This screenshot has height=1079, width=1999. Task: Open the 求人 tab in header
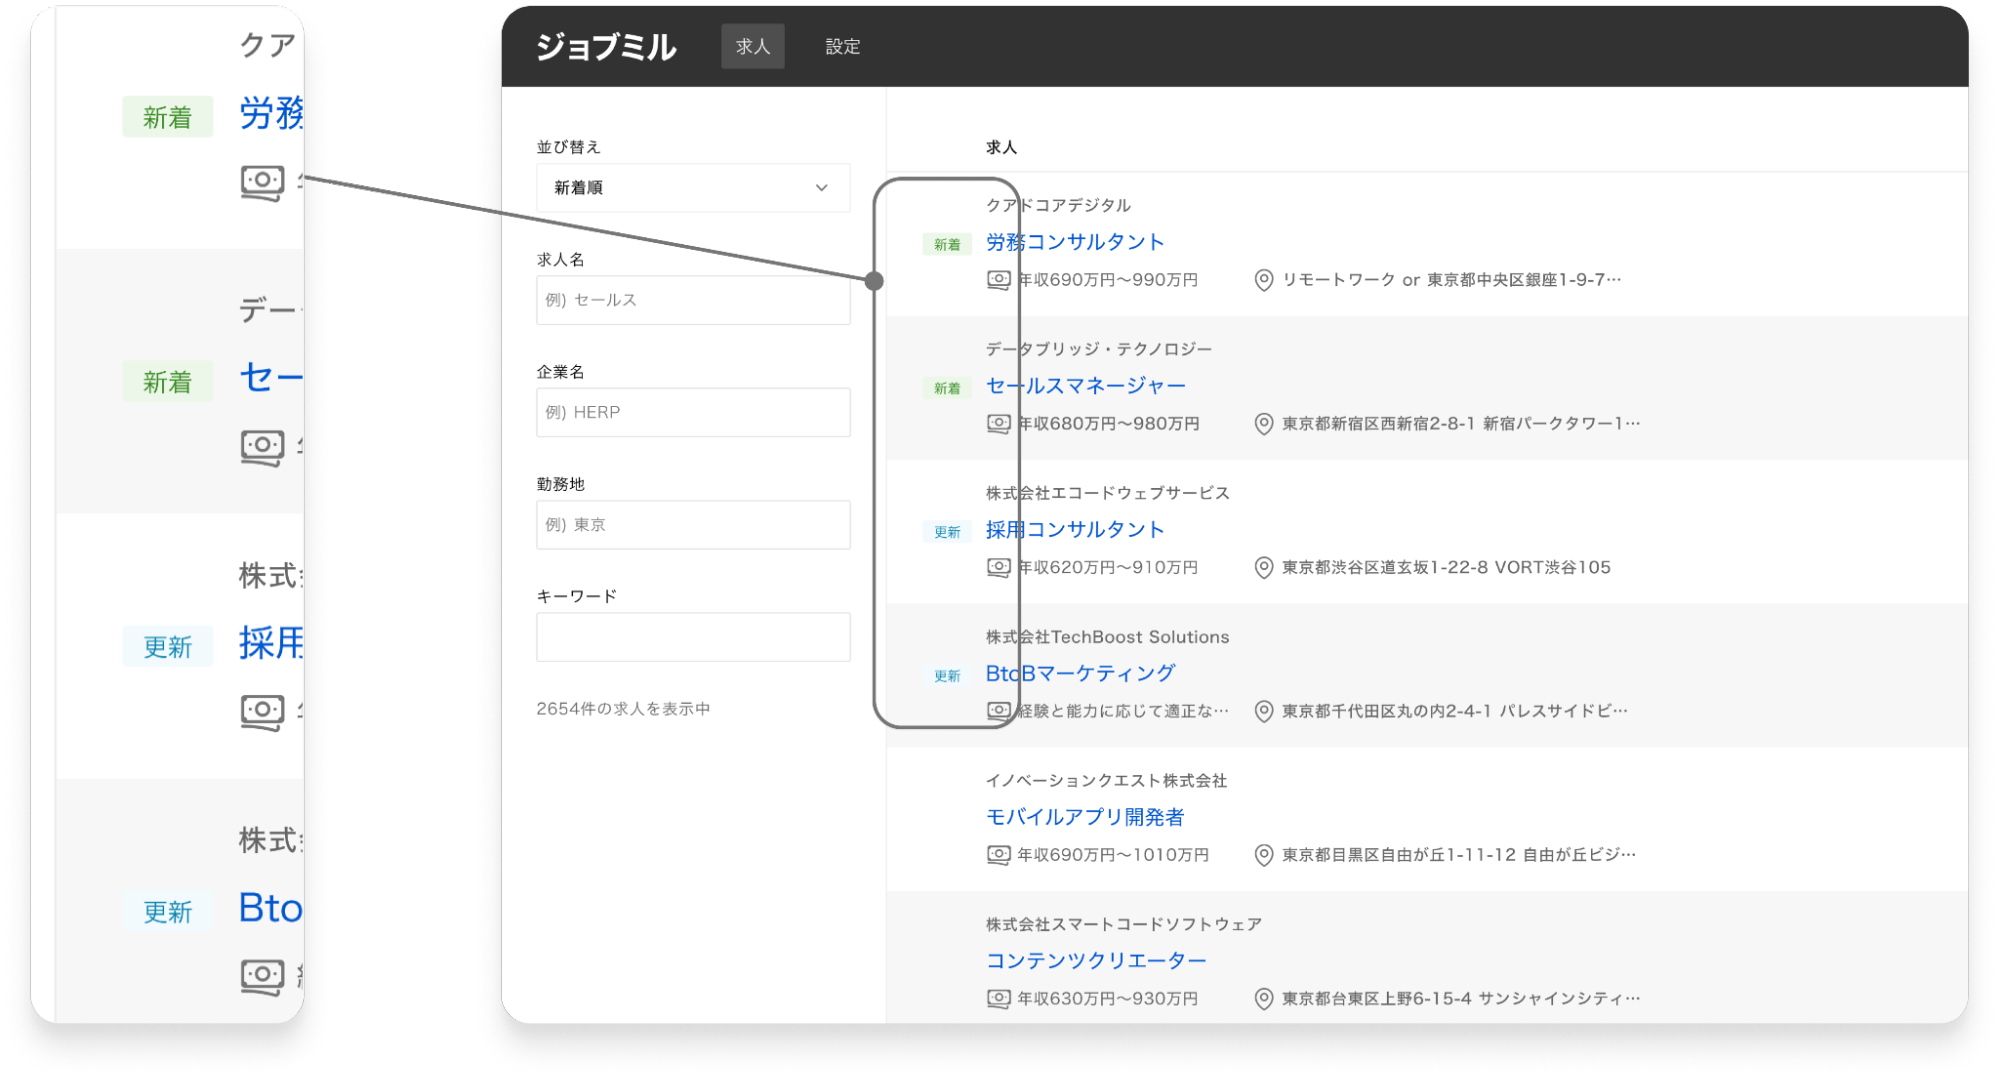(x=752, y=46)
